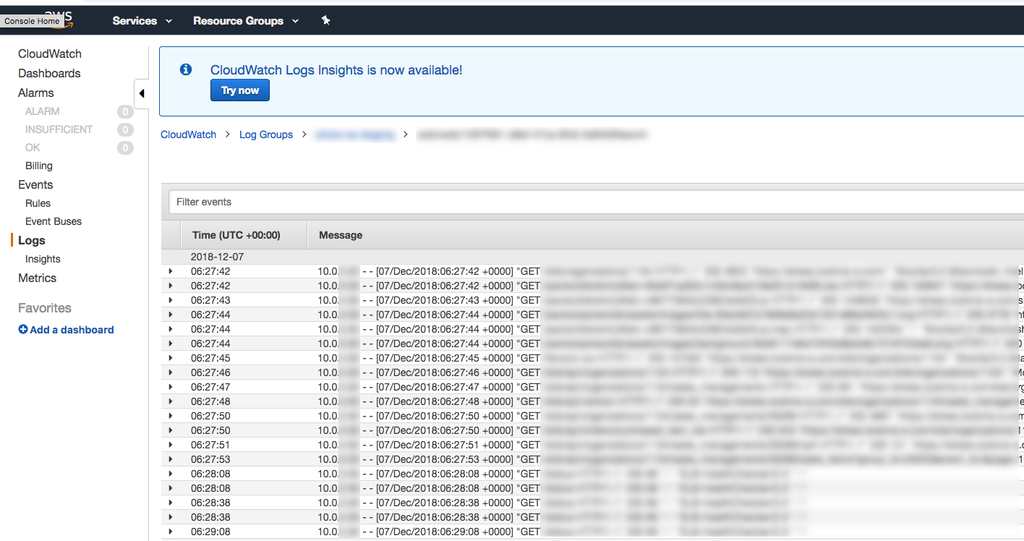
Task: Click the OK count badge showing 0
Action: [x=125, y=148]
